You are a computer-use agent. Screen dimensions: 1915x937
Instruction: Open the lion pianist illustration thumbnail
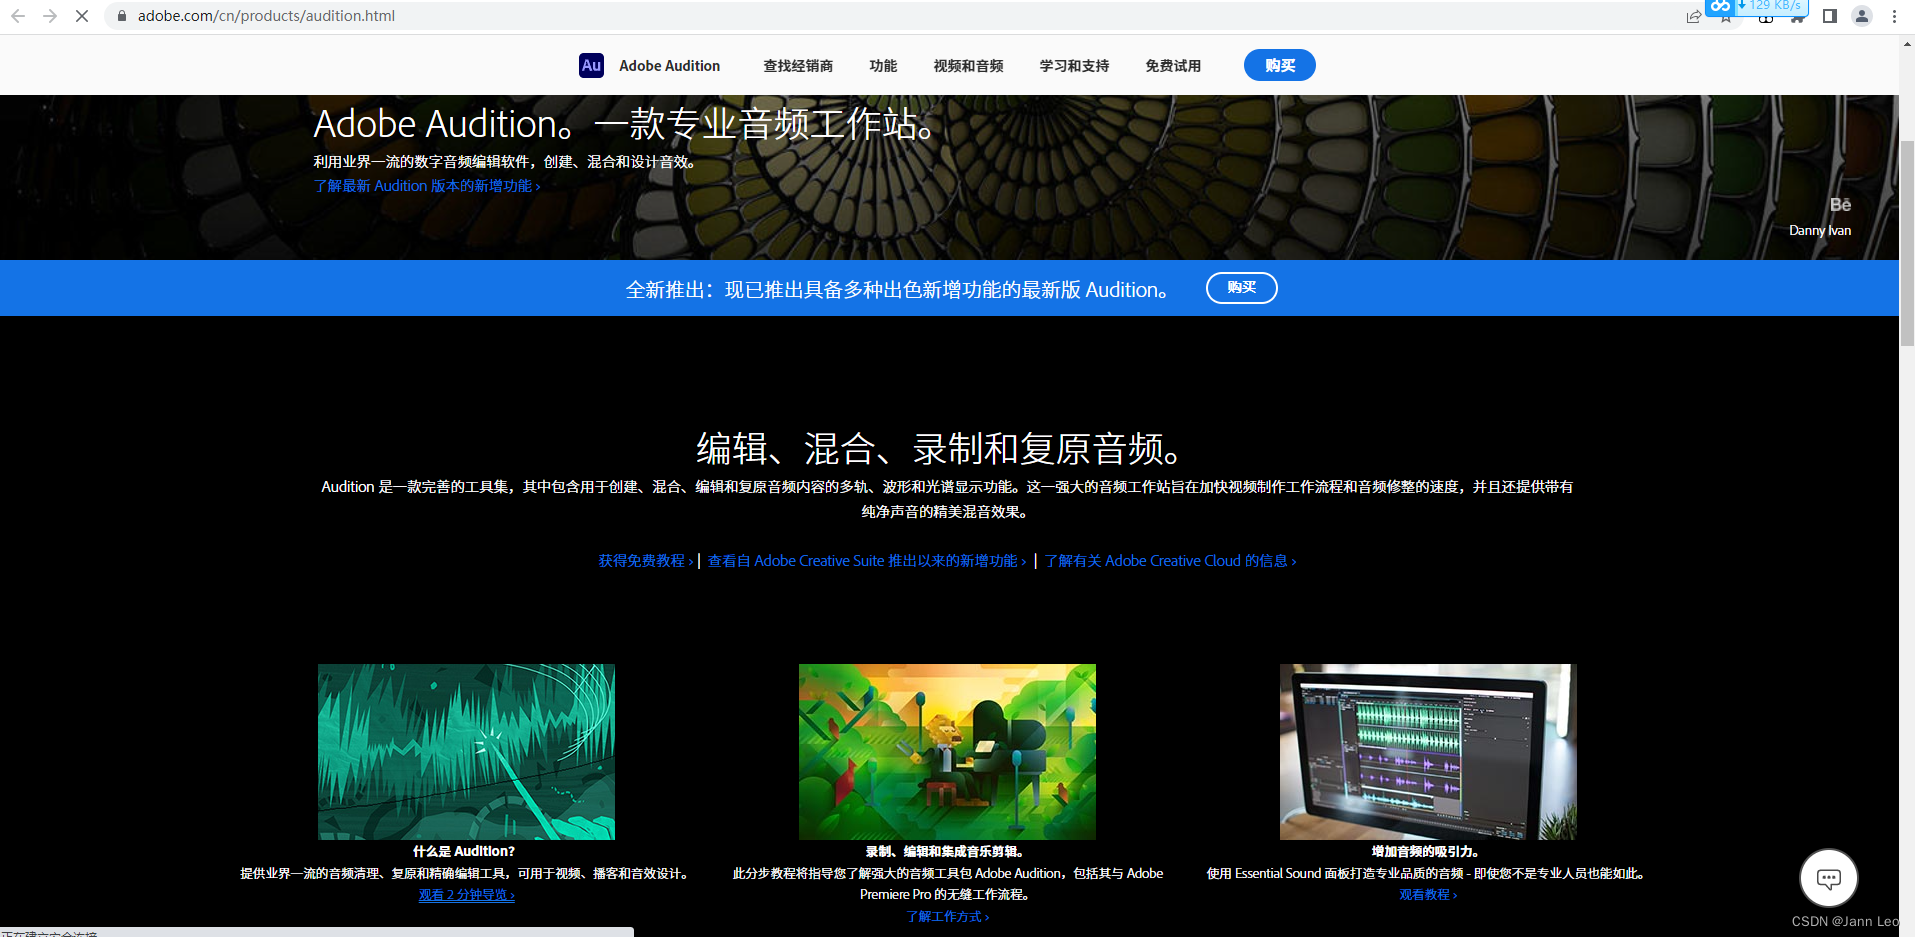pos(947,752)
